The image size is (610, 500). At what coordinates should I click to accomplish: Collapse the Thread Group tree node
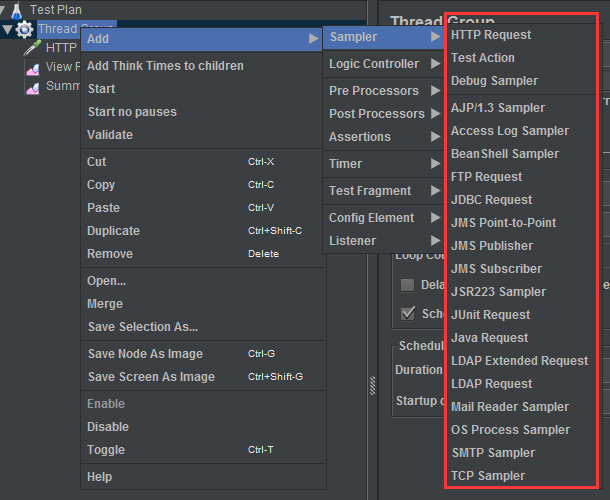click(8, 29)
